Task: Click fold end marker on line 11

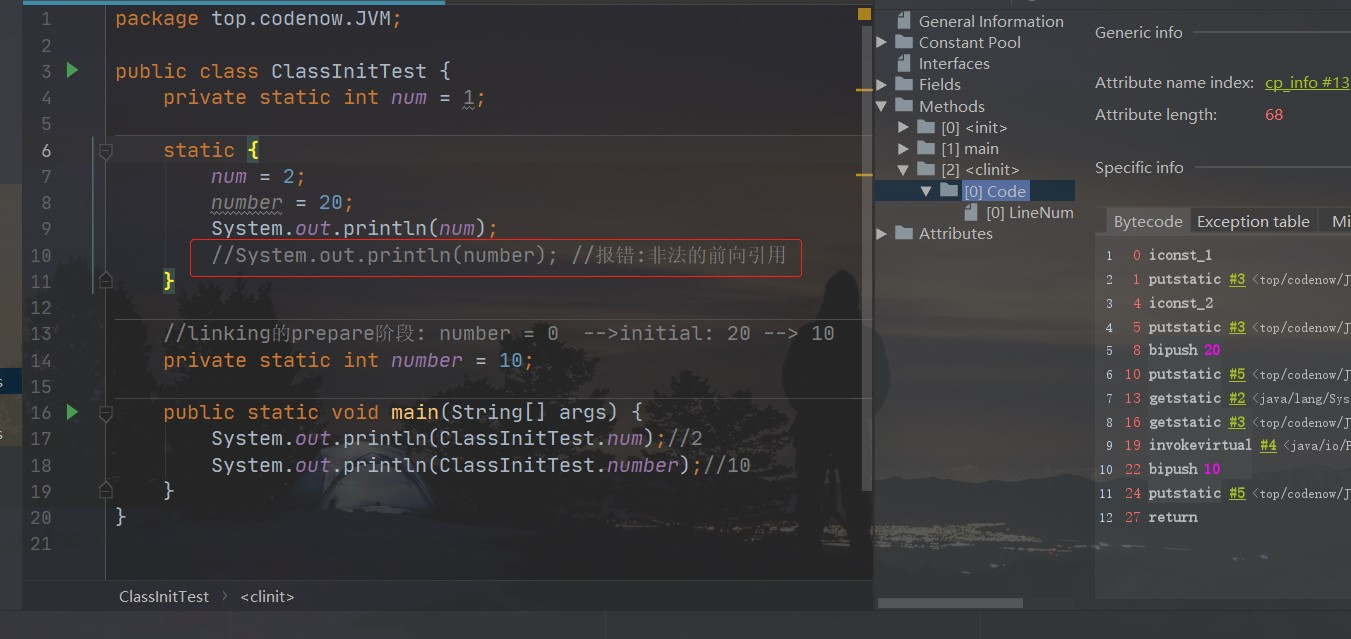Action: [105, 282]
